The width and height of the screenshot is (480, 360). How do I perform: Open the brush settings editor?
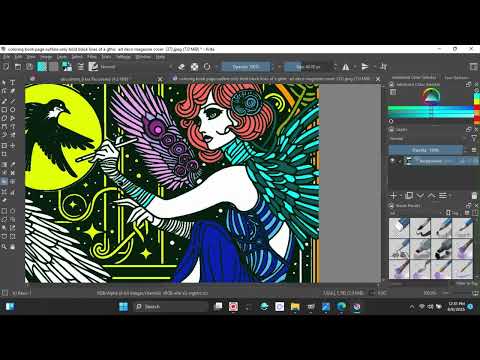point(81,67)
